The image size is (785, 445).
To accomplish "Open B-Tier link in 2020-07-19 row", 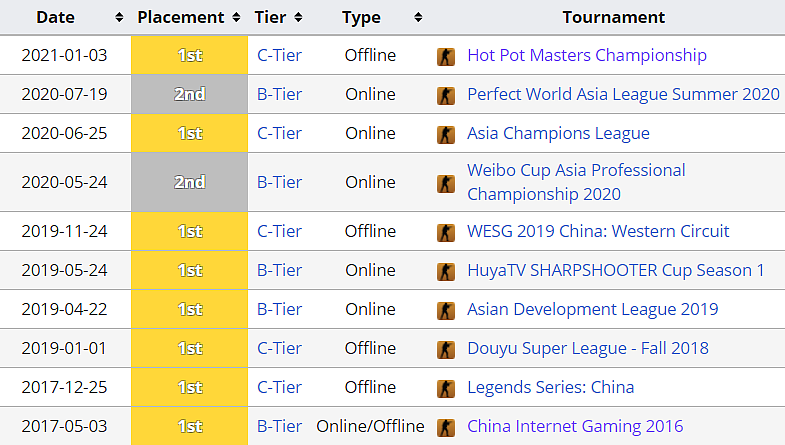I will (x=279, y=94).
